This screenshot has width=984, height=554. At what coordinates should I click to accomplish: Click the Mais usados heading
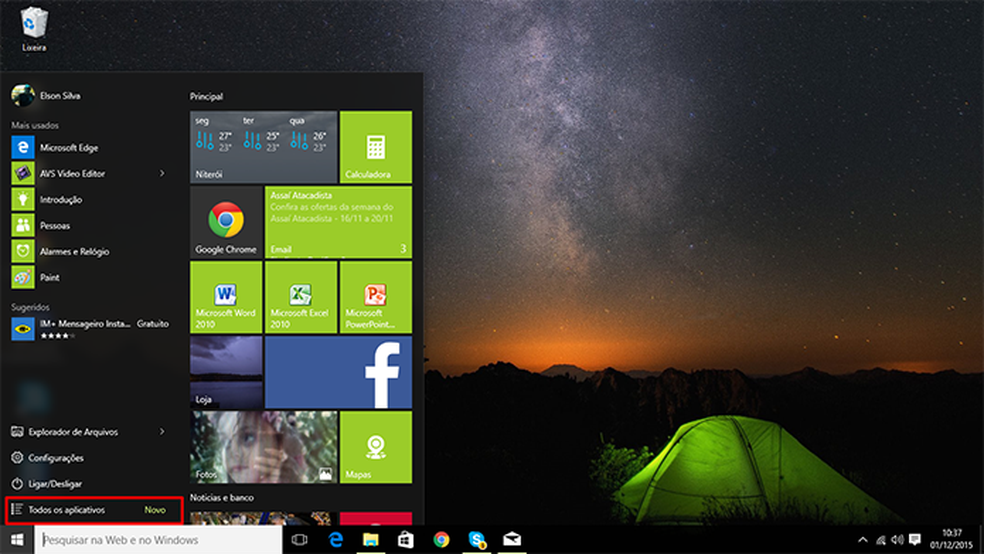35,125
